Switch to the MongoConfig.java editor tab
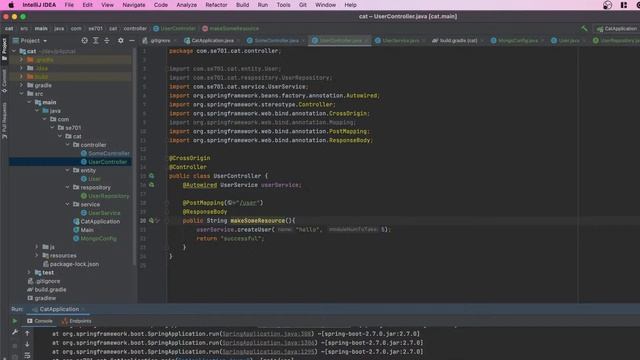The image size is (640, 360). (517, 40)
